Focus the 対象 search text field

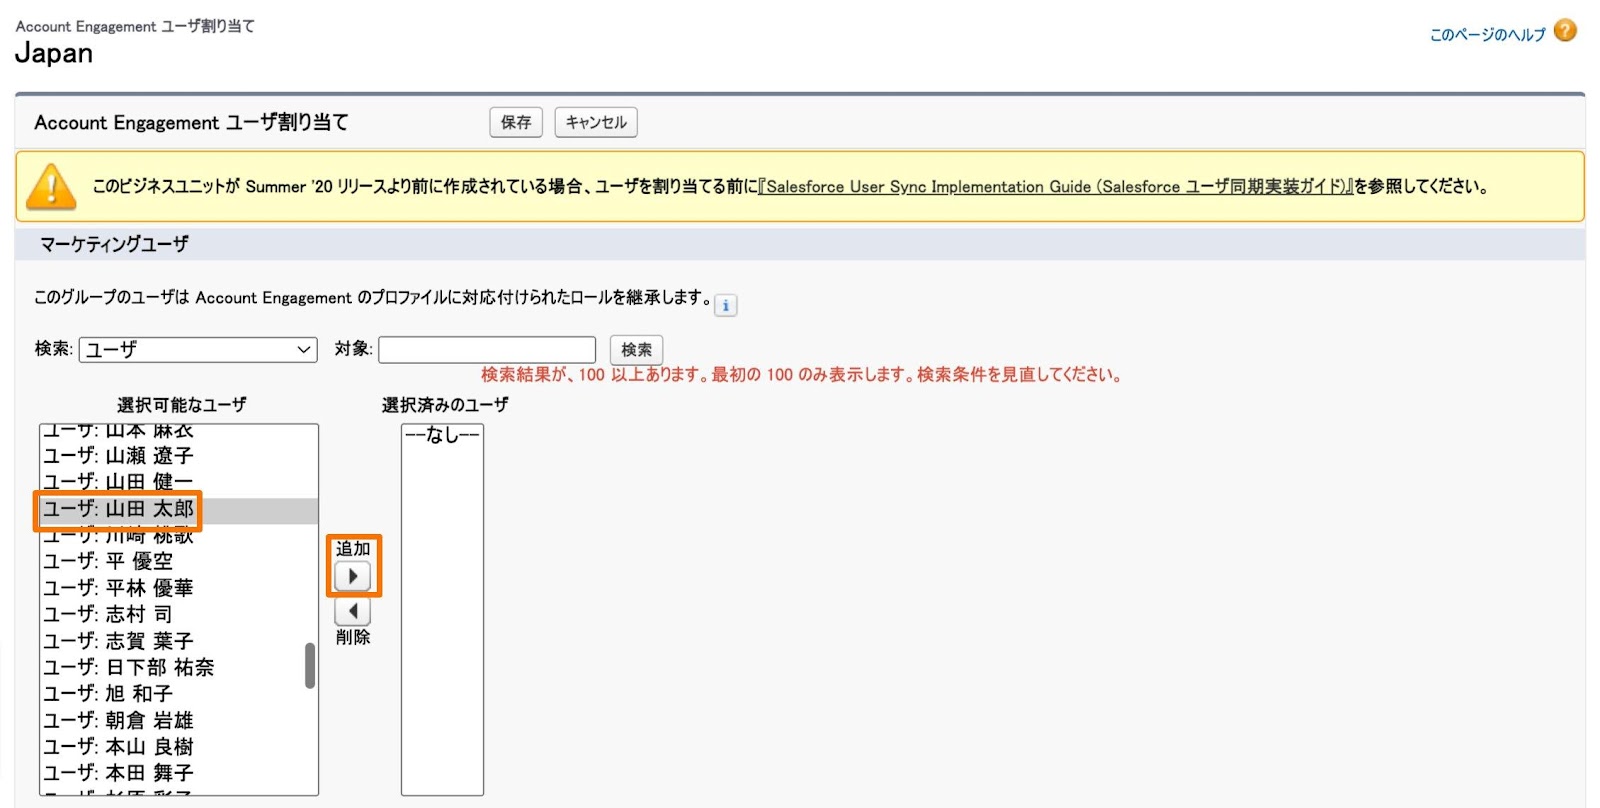click(x=487, y=349)
